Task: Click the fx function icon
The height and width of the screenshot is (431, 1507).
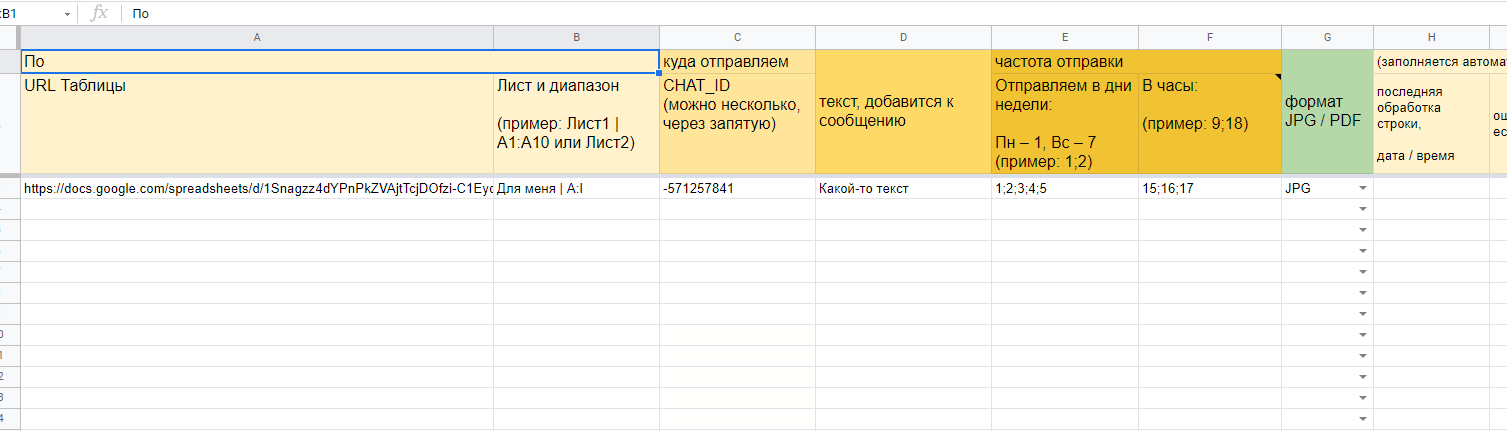Action: coord(99,13)
